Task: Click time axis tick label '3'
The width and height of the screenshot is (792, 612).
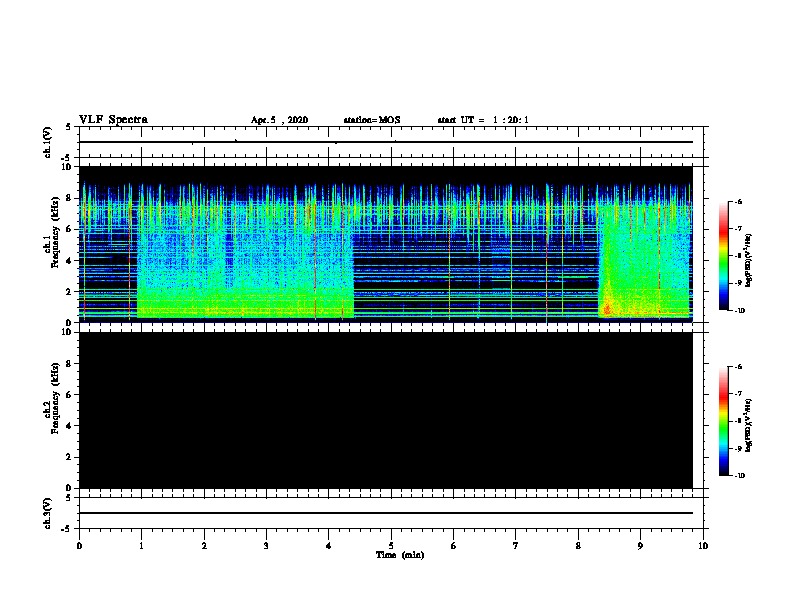Action: 266,546
